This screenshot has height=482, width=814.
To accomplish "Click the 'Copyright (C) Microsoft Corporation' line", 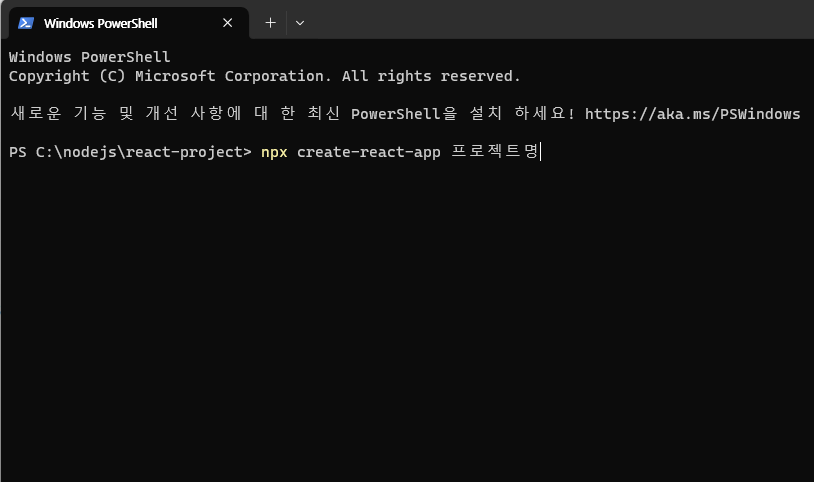I will (264, 76).
